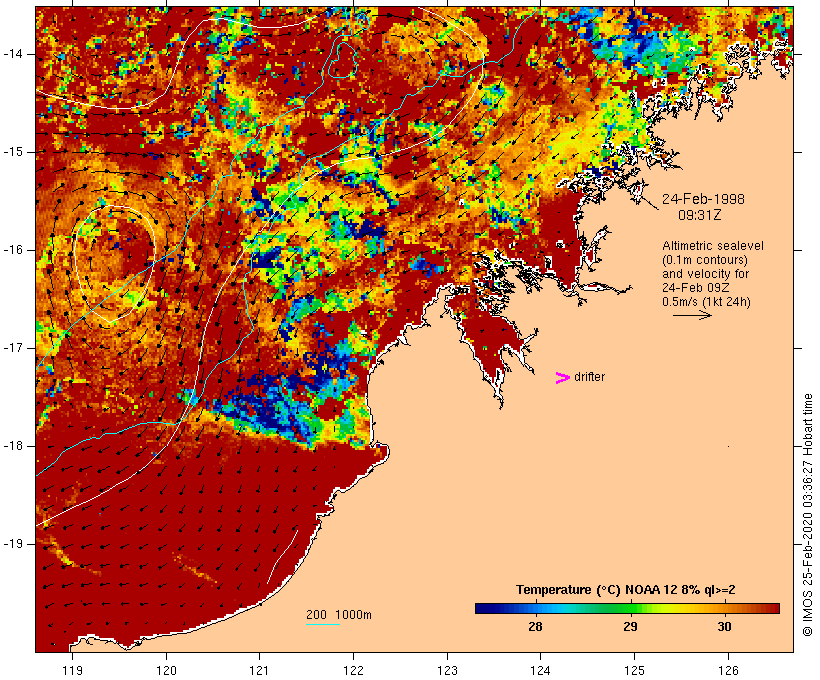This screenshot has width=820, height=680.
Task: Click the blue end of temperature colorbar
Action: [481, 608]
